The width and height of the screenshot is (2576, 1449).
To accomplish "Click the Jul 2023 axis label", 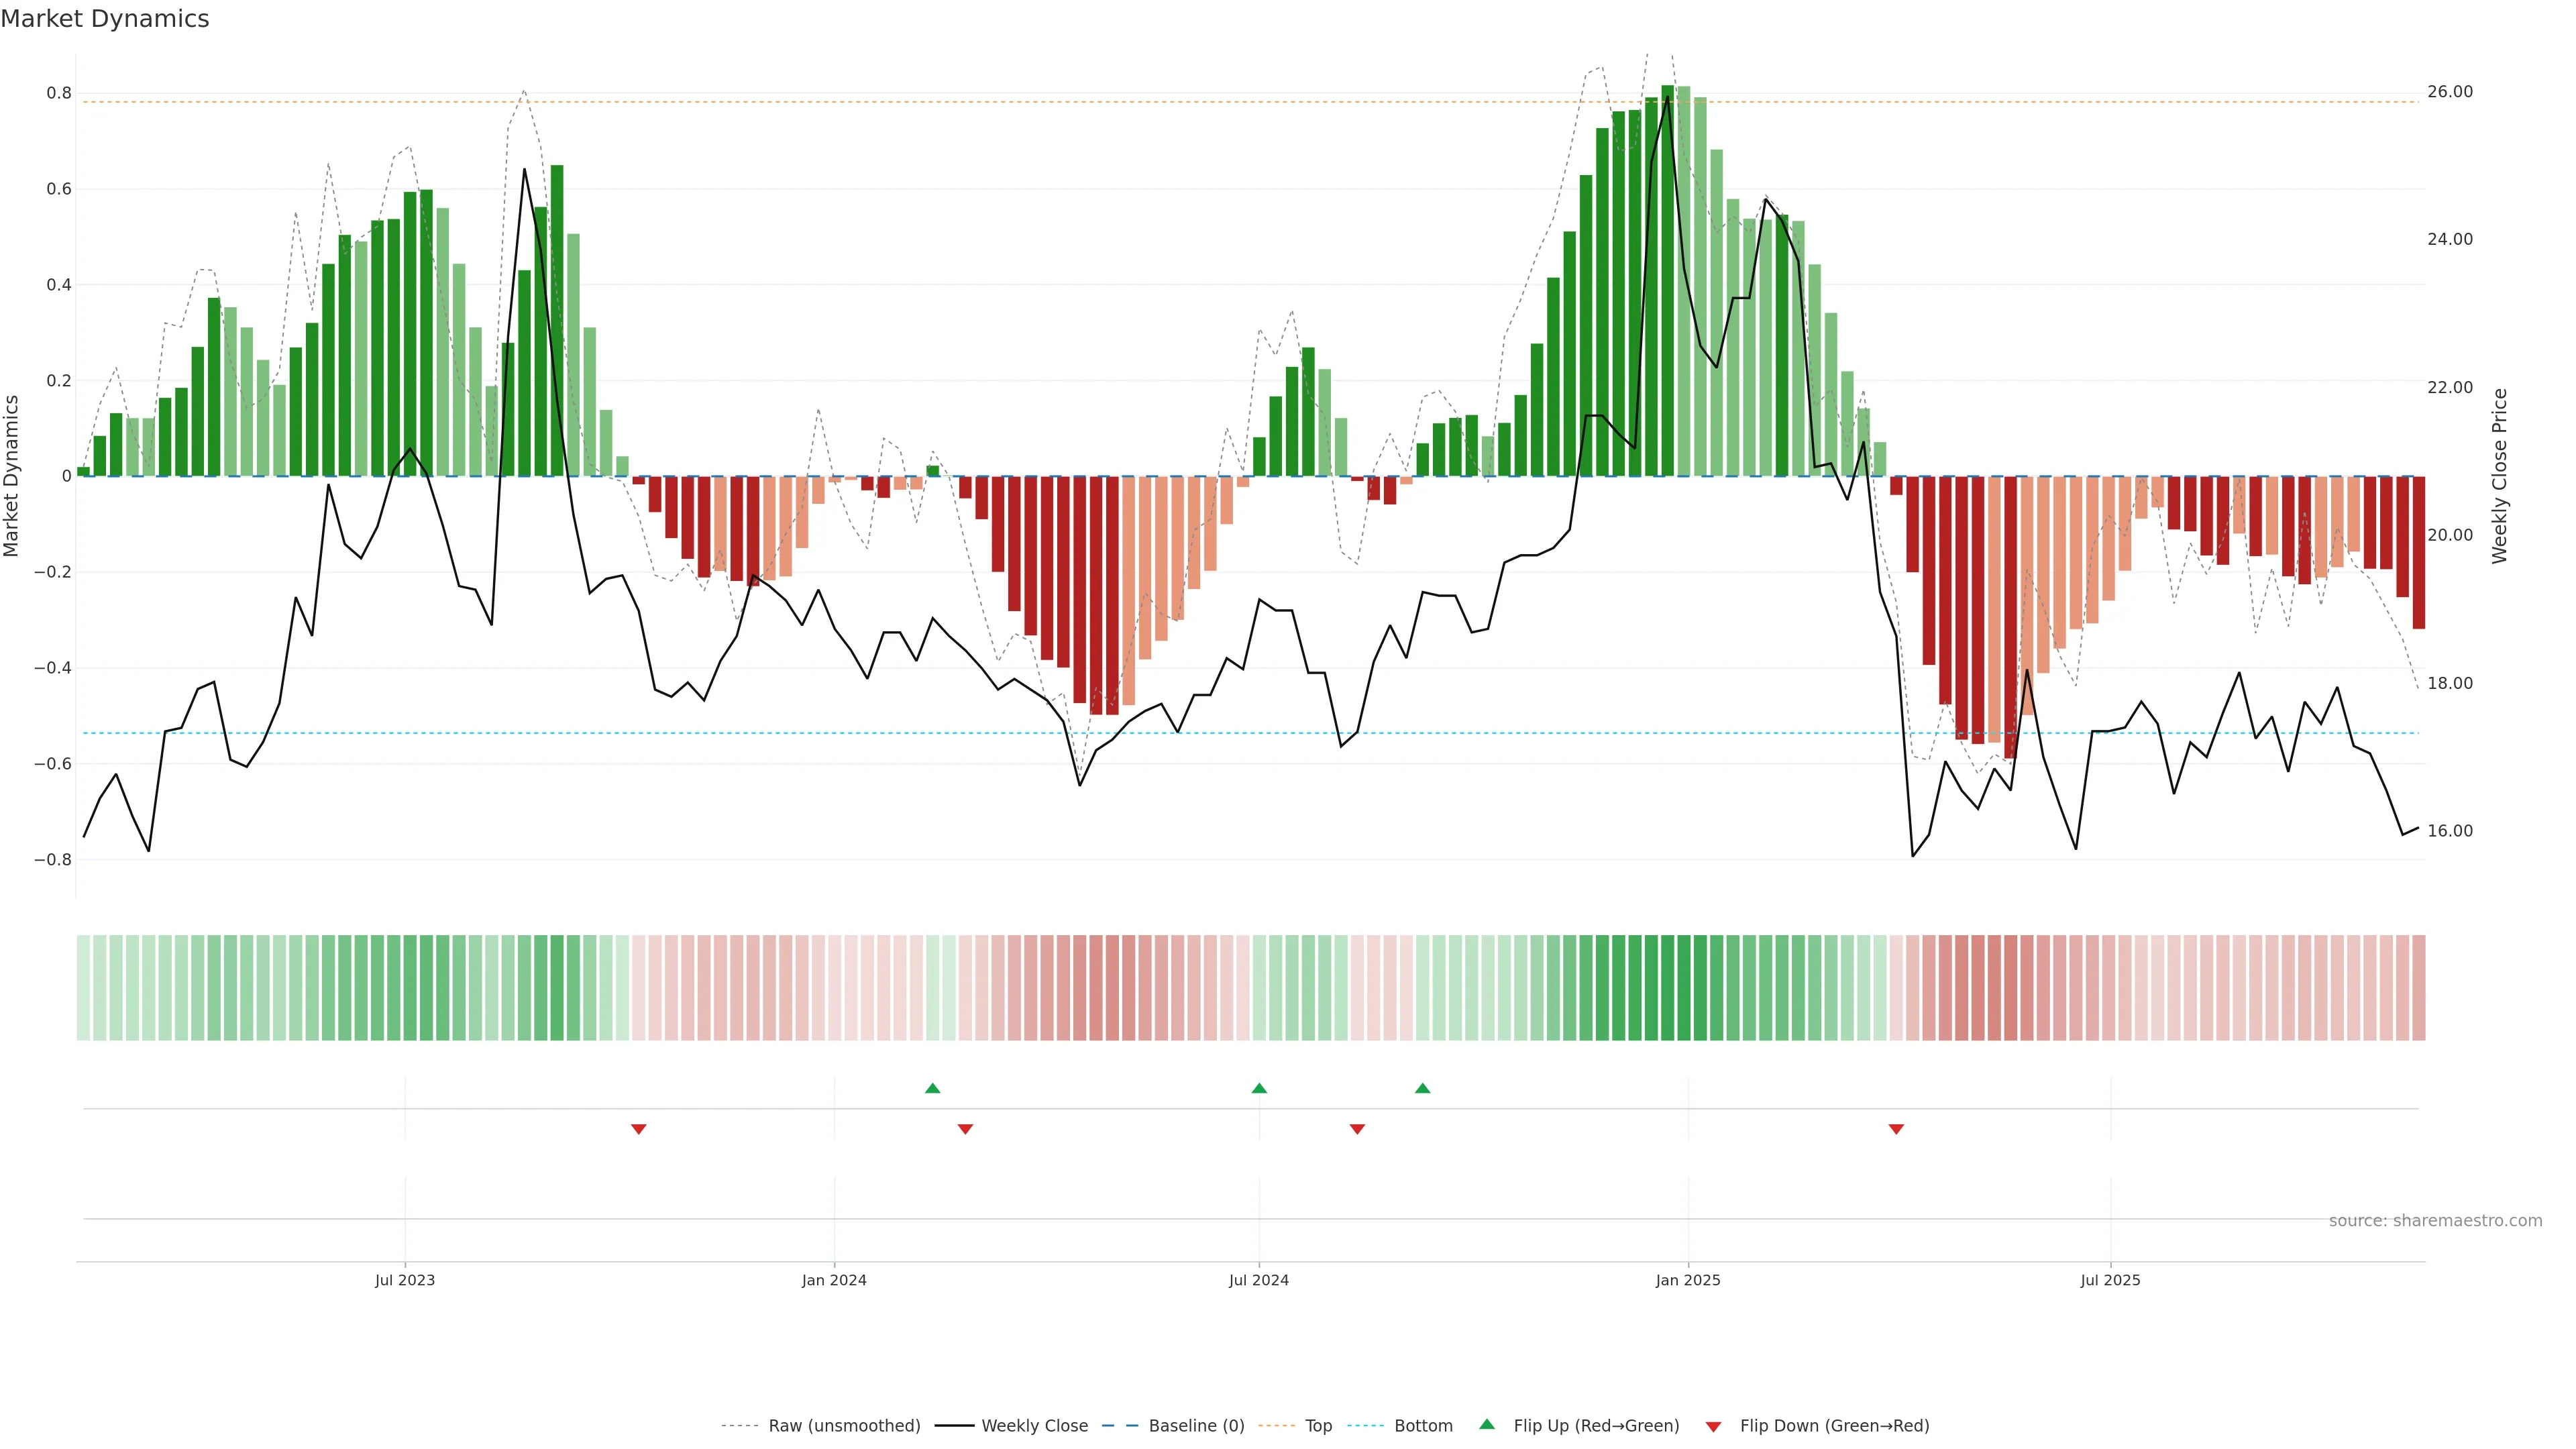I will [x=405, y=1280].
